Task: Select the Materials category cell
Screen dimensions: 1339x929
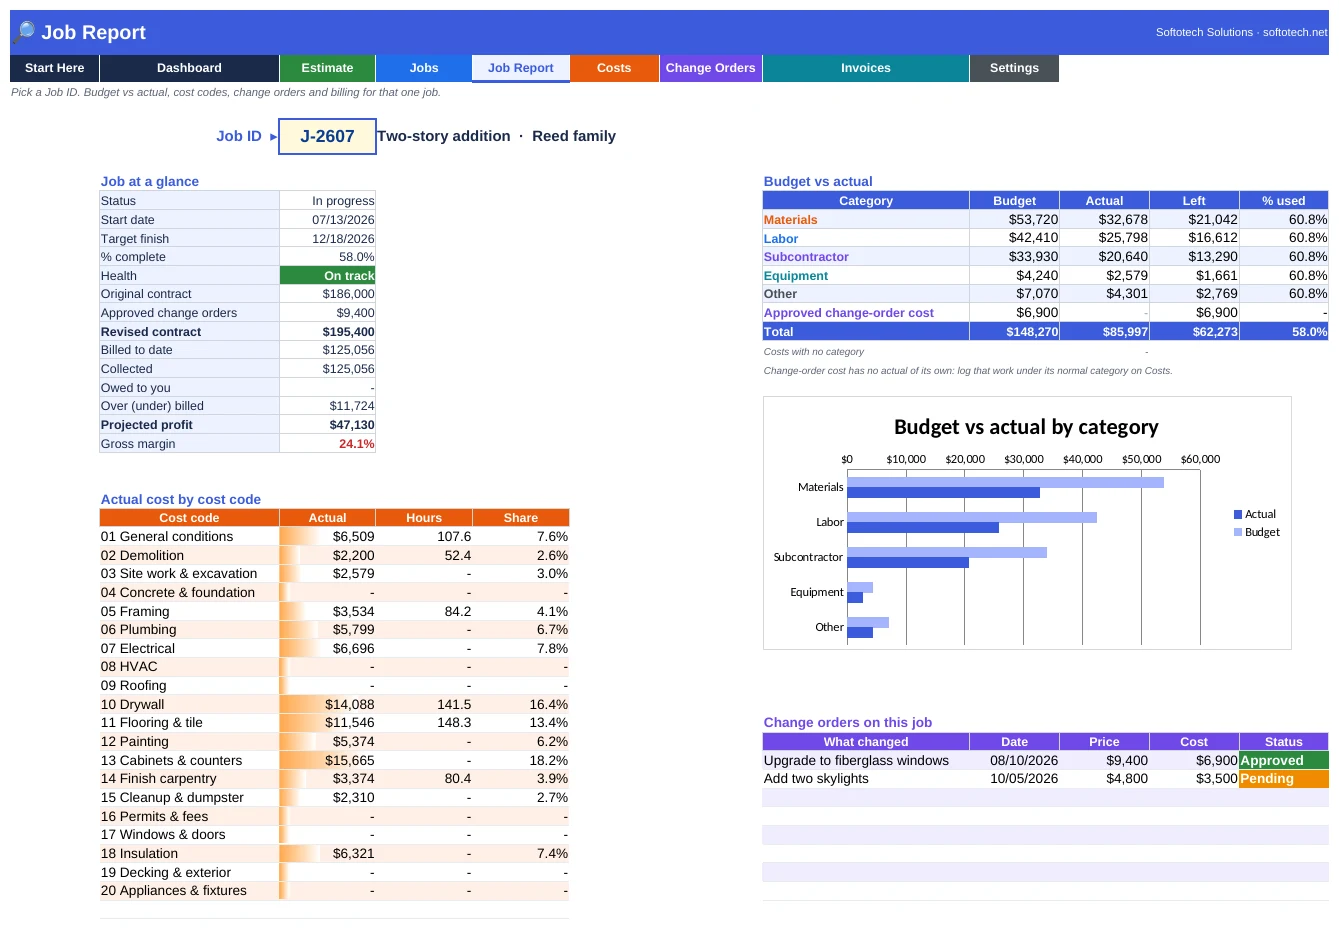Action: tap(866, 220)
